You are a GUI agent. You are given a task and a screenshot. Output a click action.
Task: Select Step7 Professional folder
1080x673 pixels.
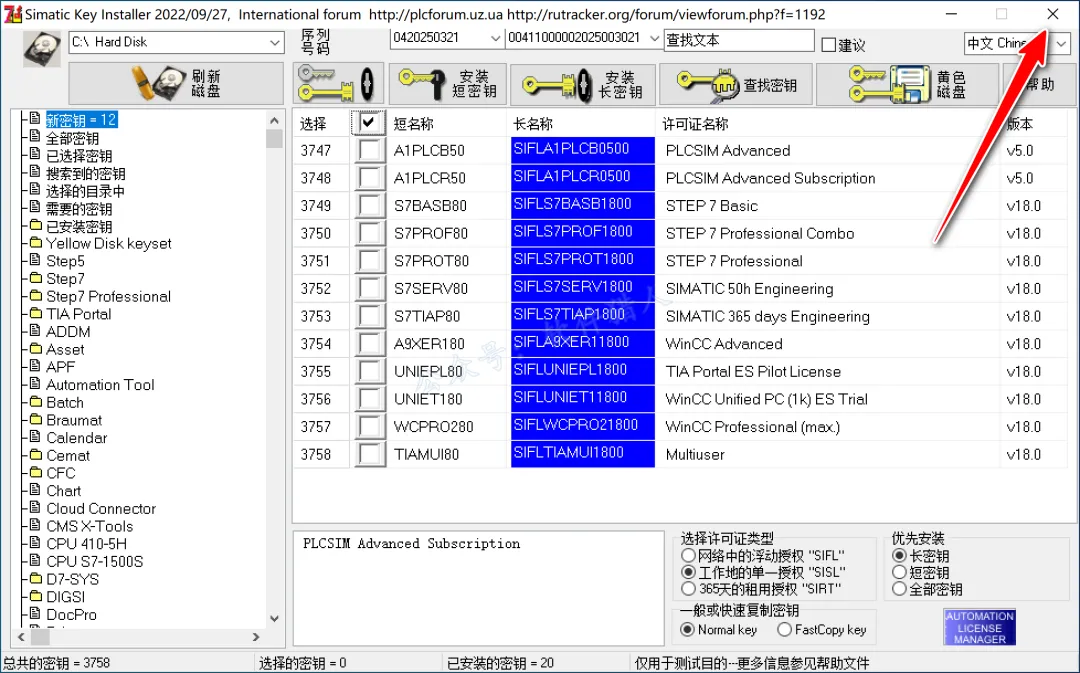(108, 296)
